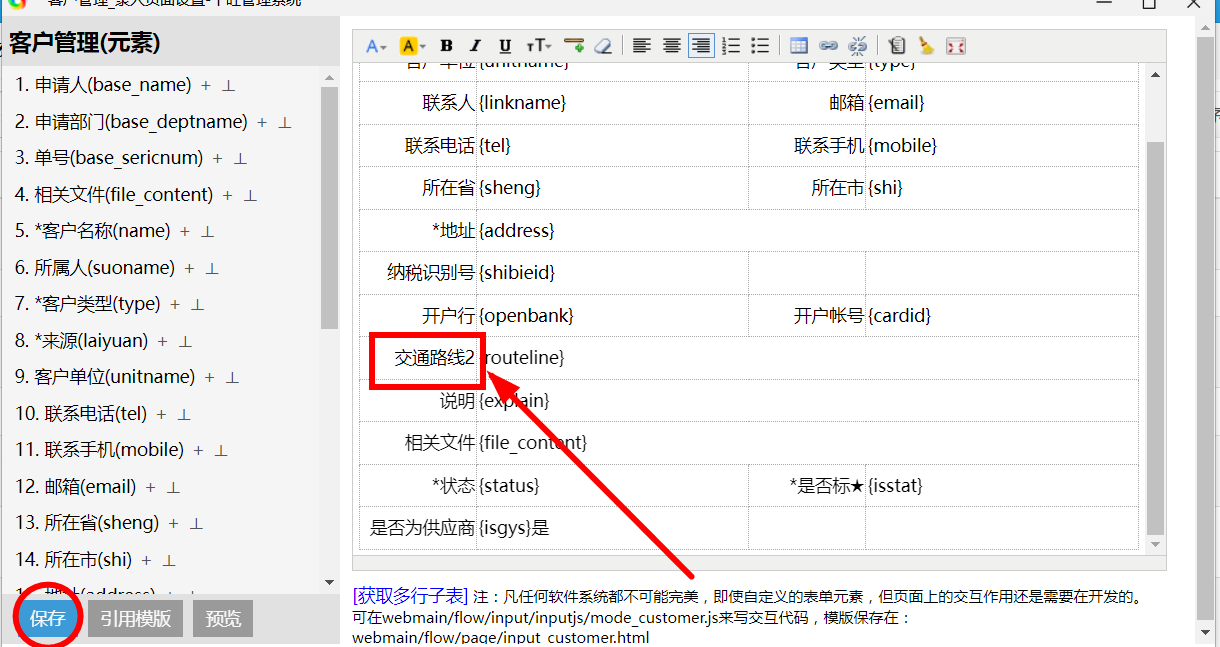Click the {isstat} placeholder cell

(x=895, y=486)
